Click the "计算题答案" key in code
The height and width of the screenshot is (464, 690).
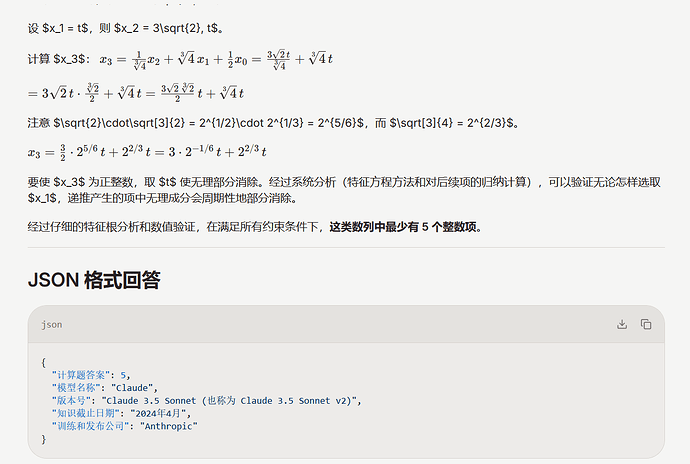pyautogui.click(x=81, y=375)
